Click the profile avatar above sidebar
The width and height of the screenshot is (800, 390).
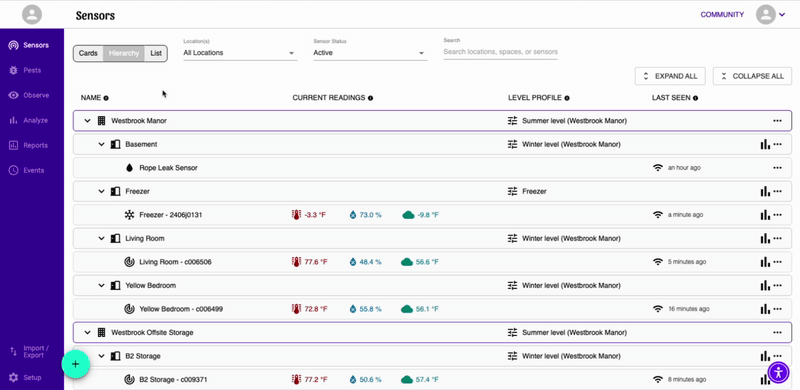(x=32, y=14)
